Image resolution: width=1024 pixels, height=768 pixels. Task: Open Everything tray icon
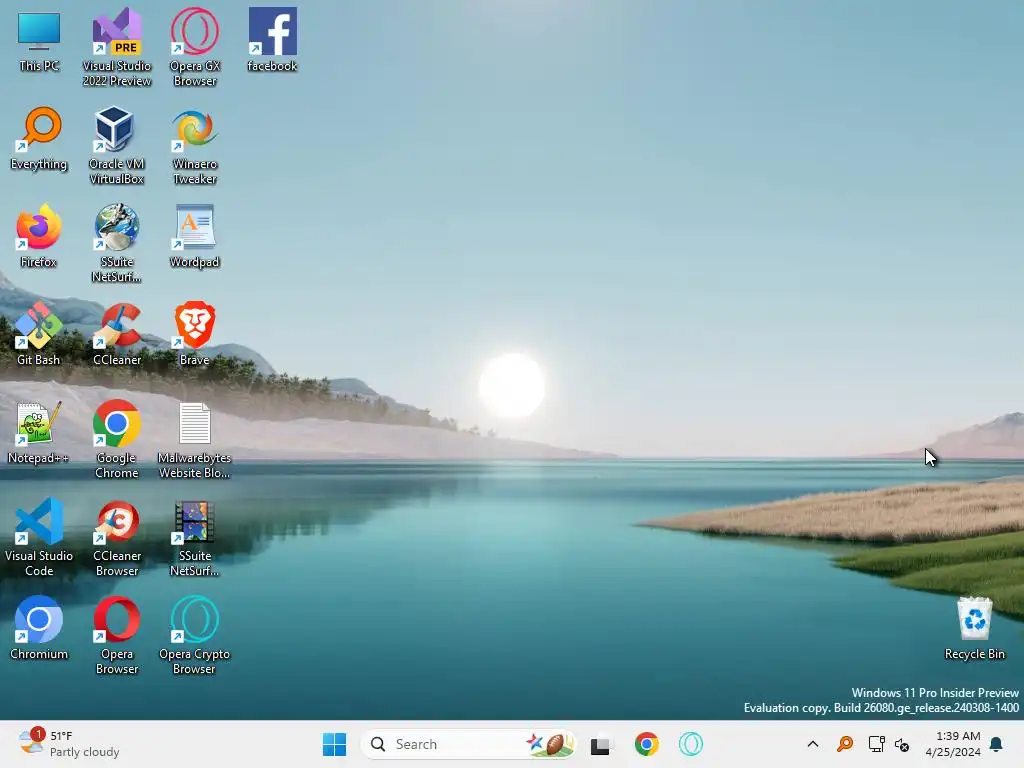pos(845,744)
